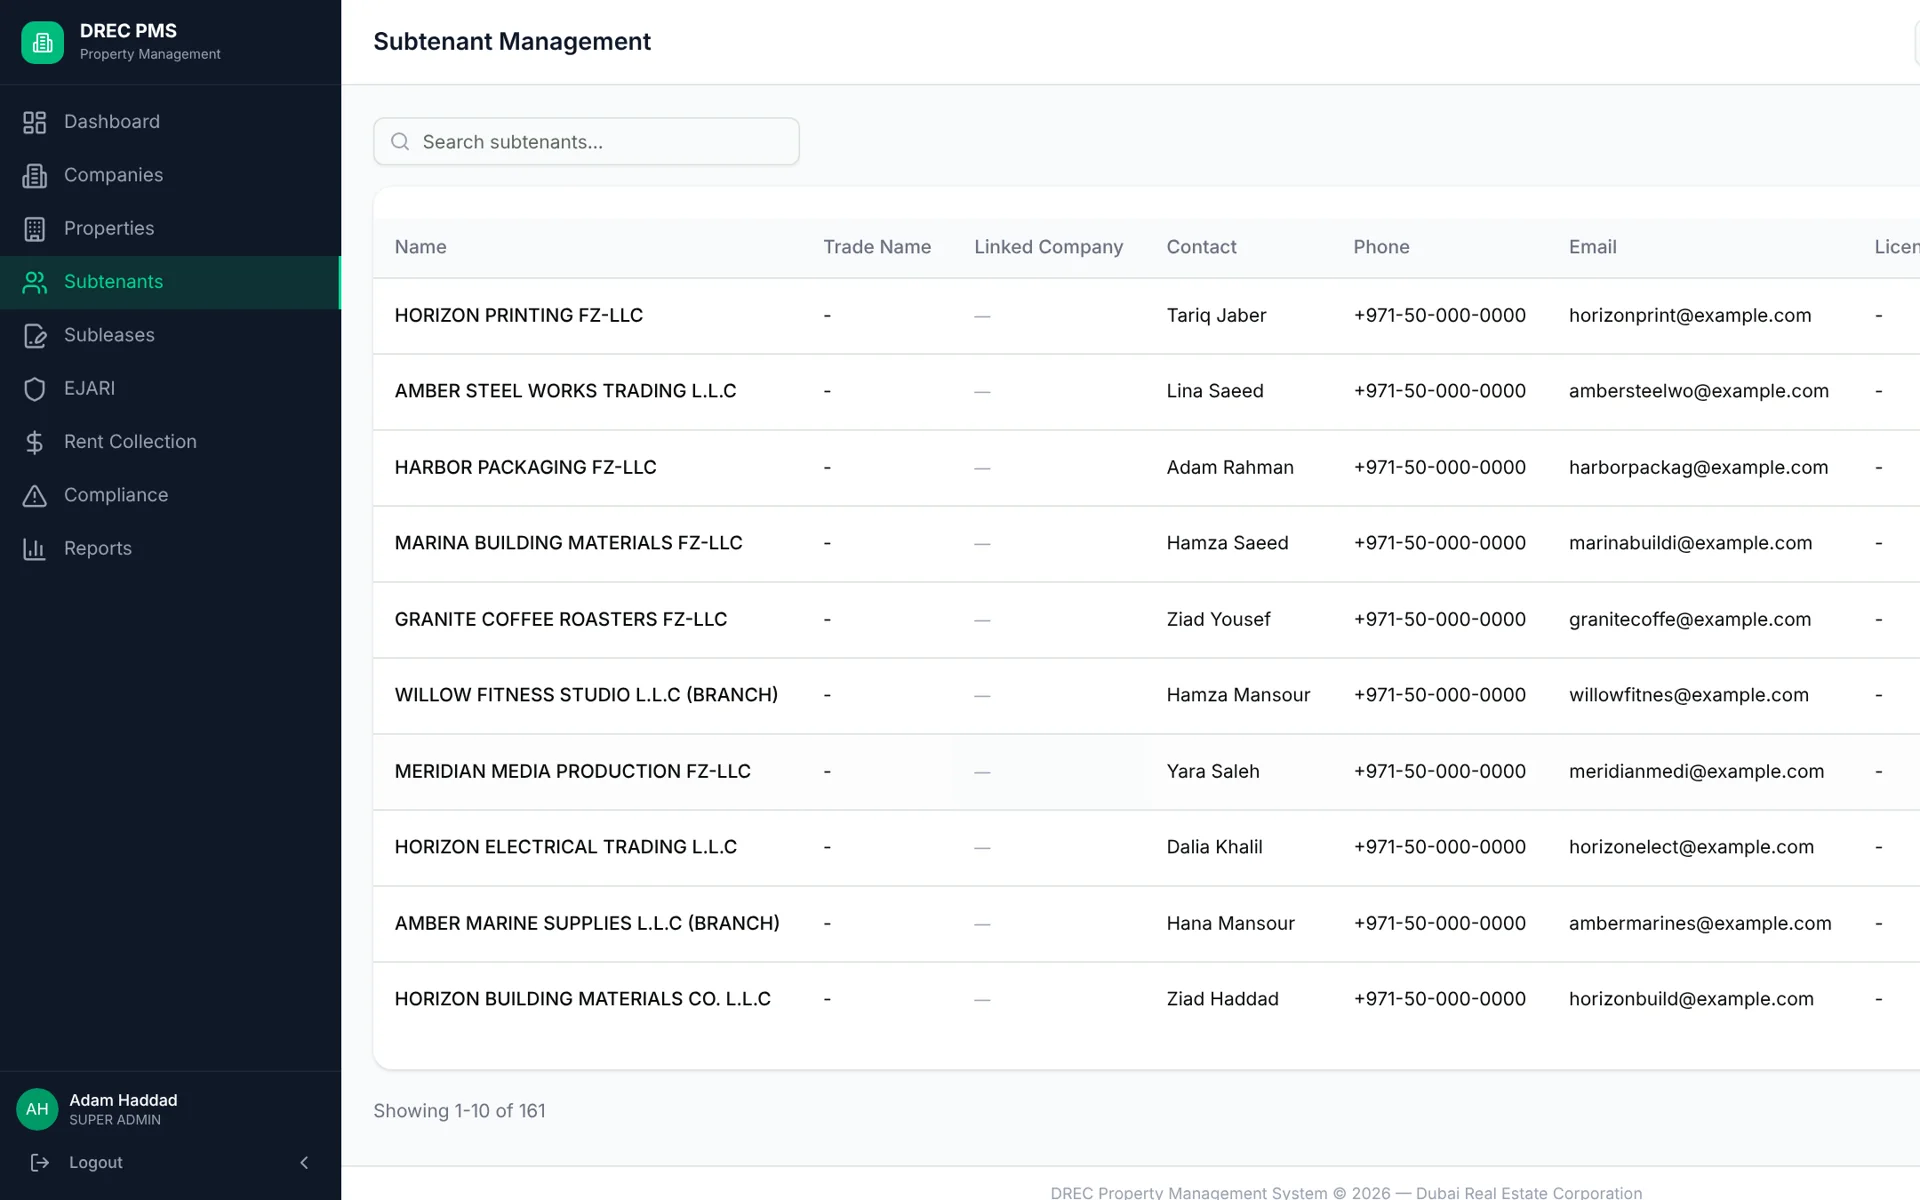Click the Email column header
The image size is (1920, 1200).
point(1592,247)
